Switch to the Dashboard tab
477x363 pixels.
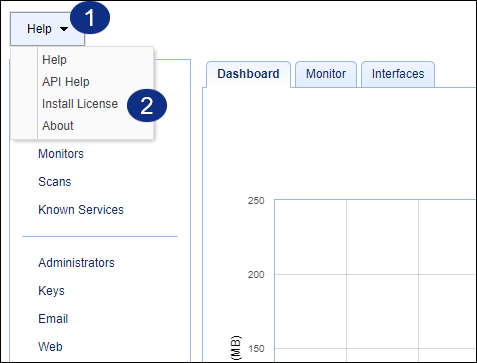pos(248,74)
